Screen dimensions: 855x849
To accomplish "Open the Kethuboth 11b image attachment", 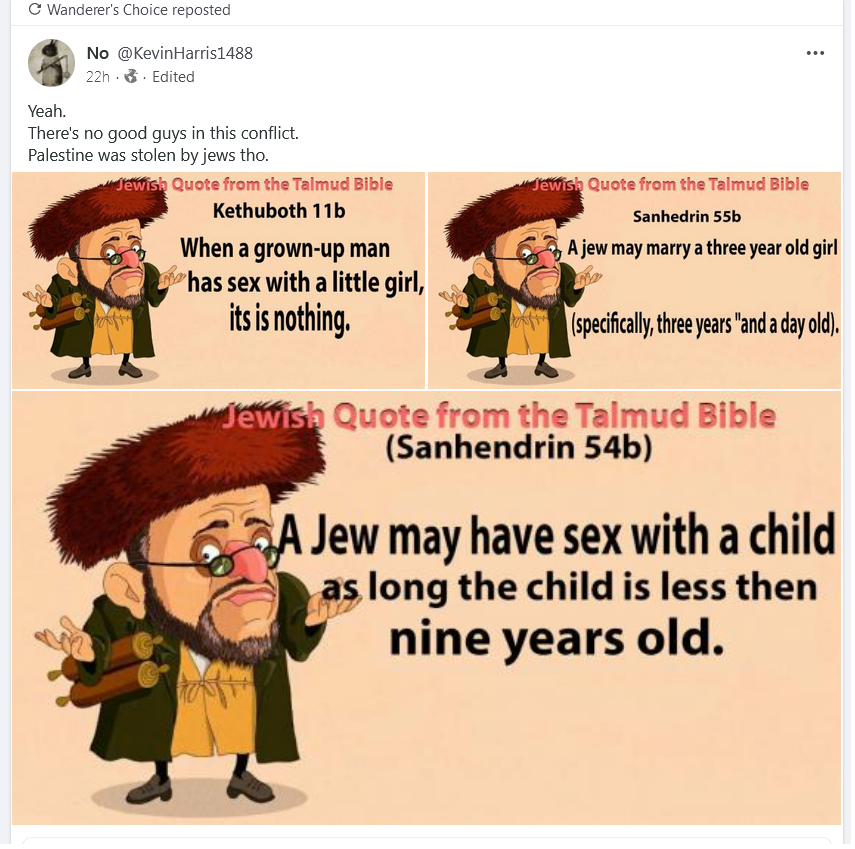I will coord(218,280).
